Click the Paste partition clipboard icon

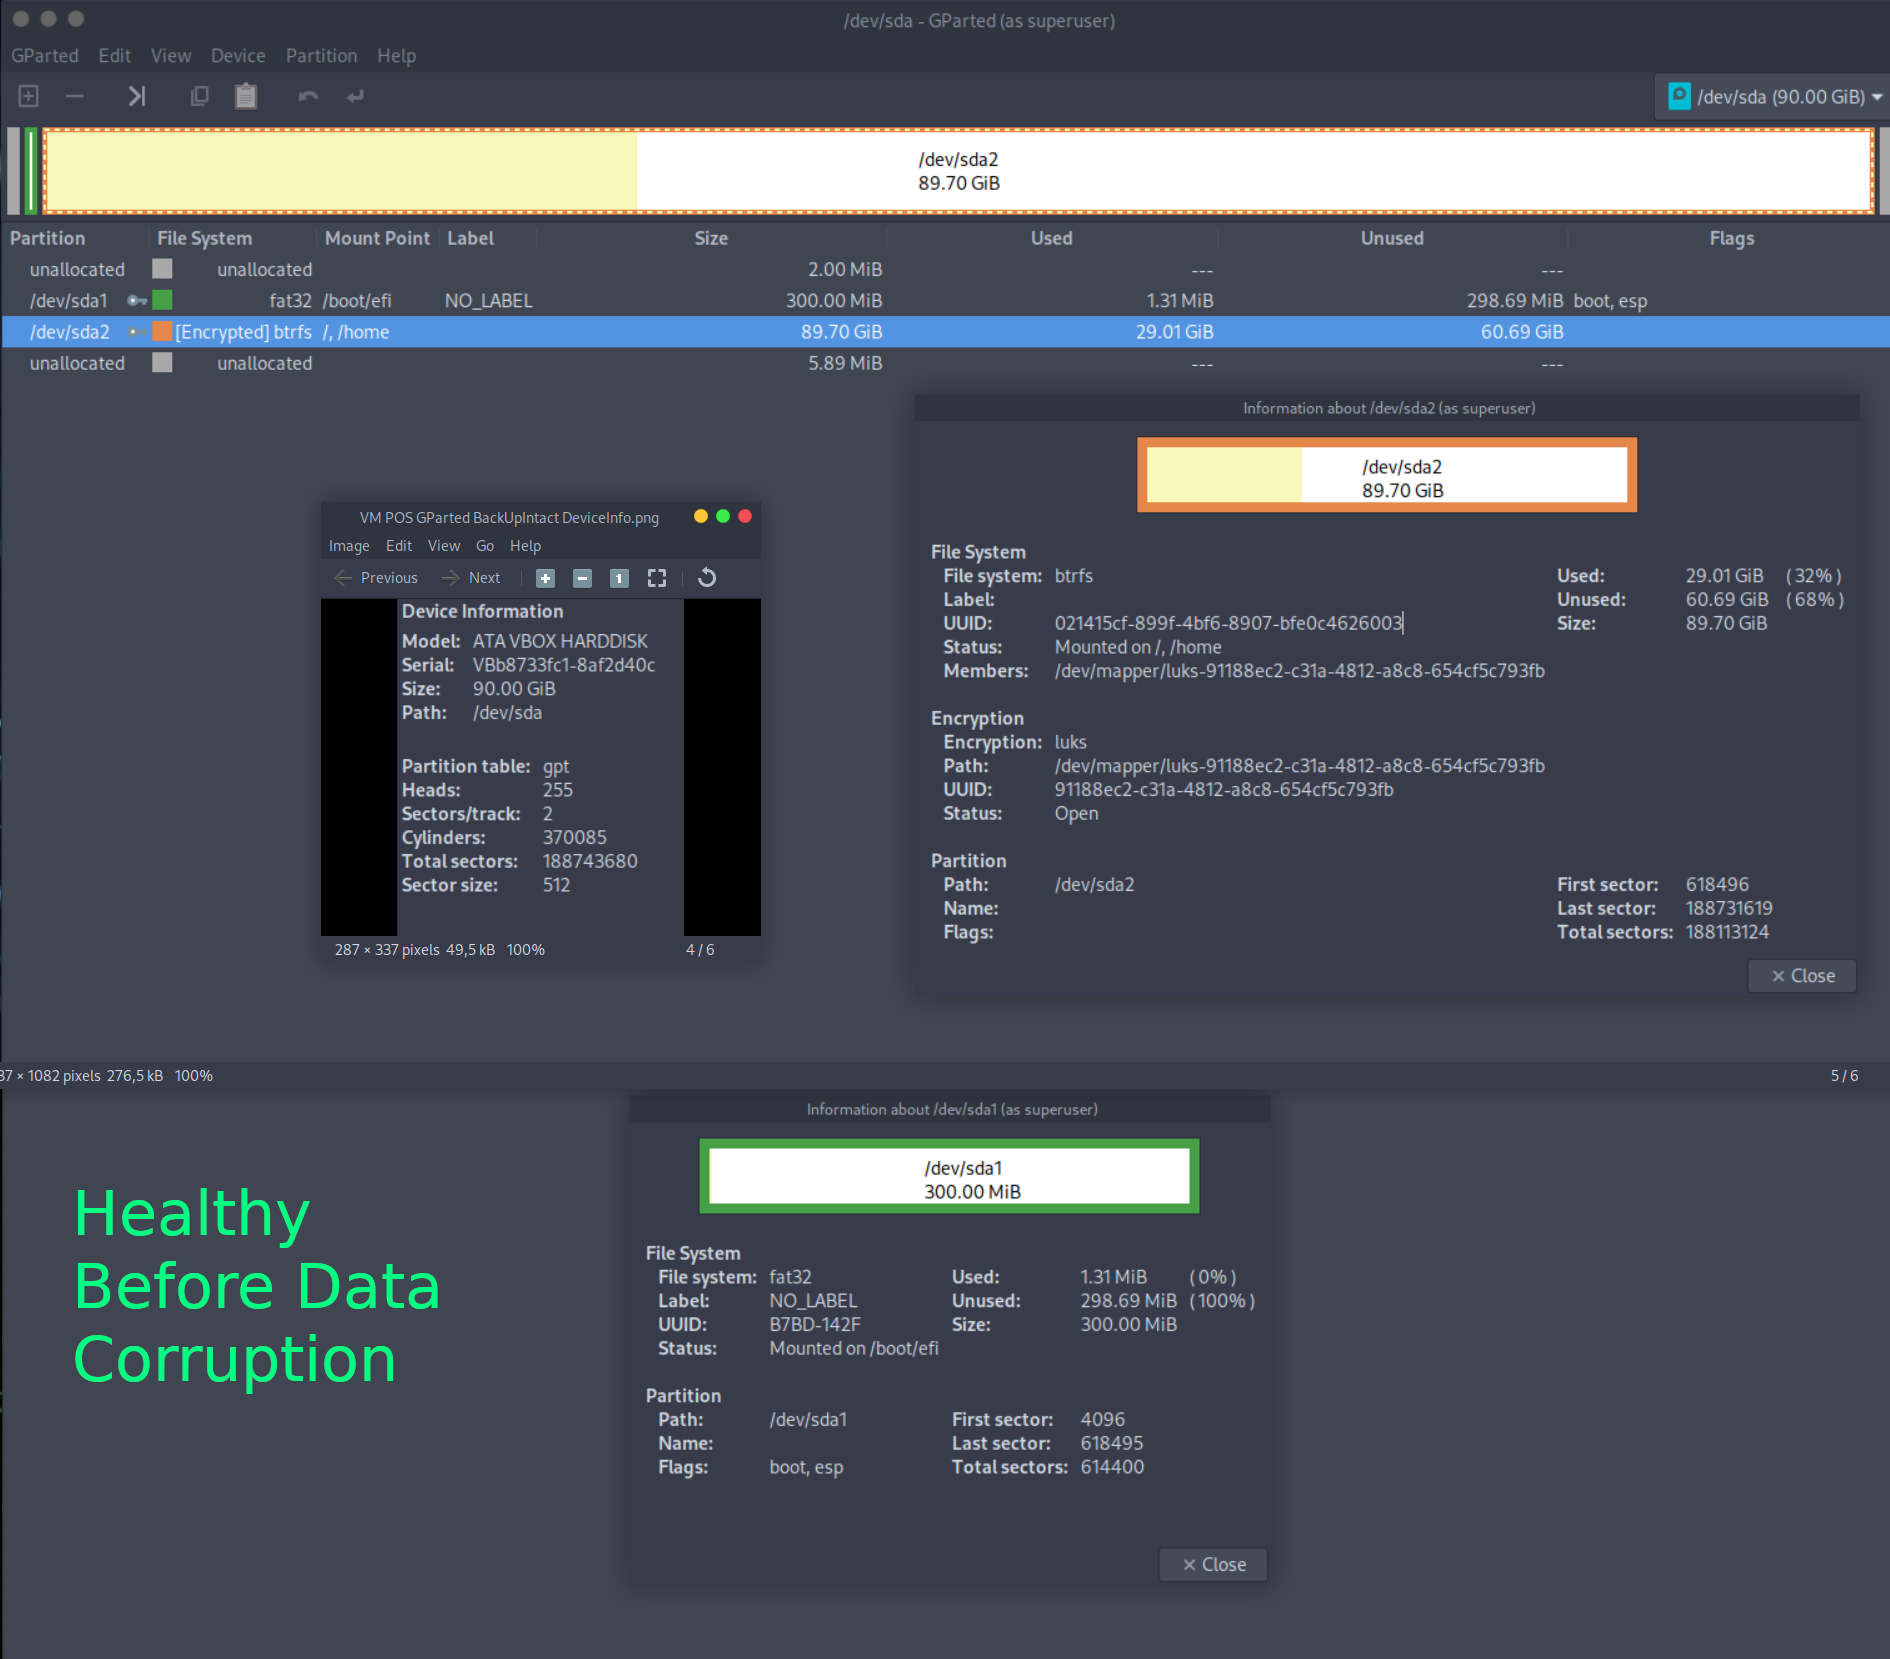[x=246, y=96]
